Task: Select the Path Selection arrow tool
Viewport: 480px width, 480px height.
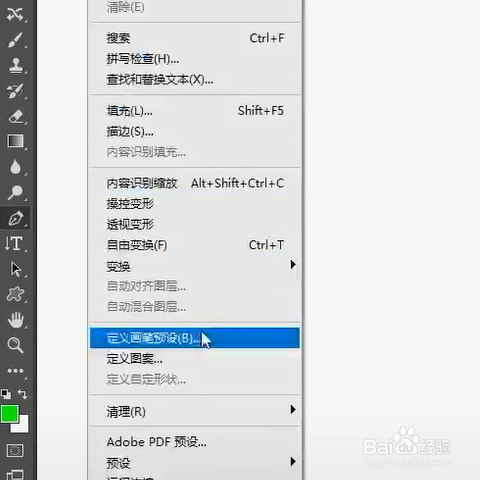Action: point(15,269)
